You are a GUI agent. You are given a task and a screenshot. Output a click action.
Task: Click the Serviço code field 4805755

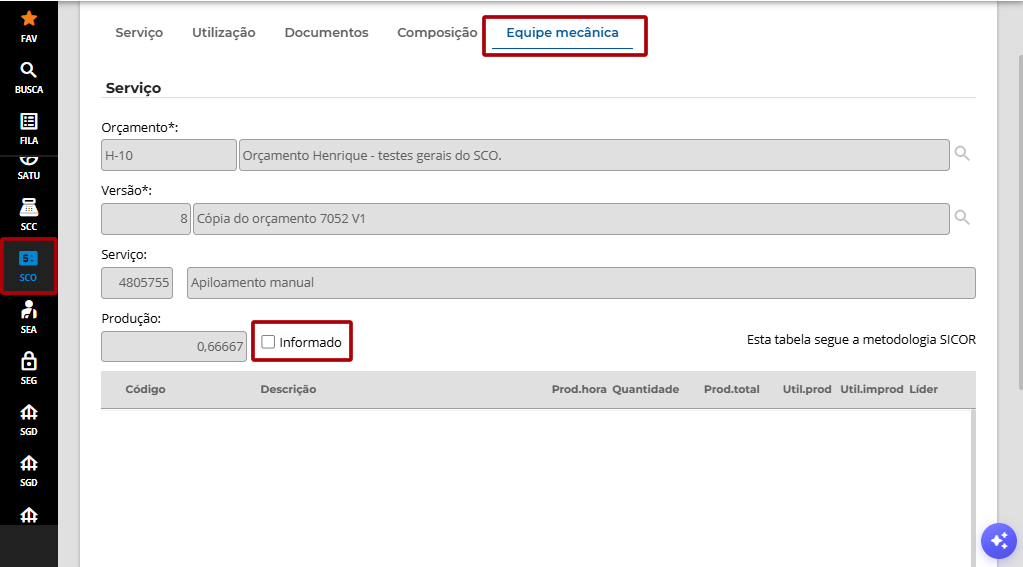pos(137,283)
